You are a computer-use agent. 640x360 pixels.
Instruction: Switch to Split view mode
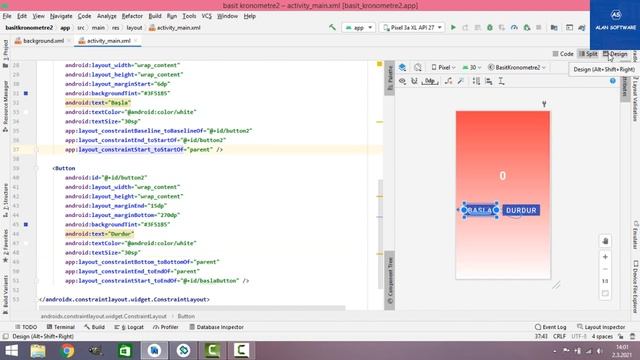click(x=588, y=54)
